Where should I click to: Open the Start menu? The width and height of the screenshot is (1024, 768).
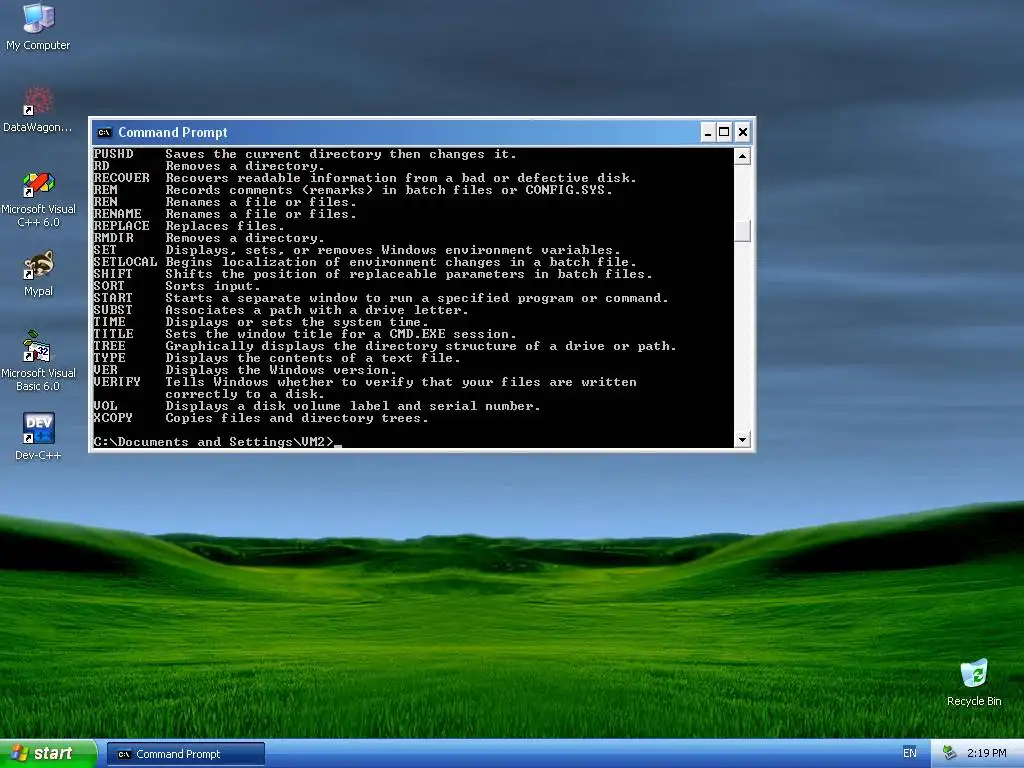coord(48,753)
